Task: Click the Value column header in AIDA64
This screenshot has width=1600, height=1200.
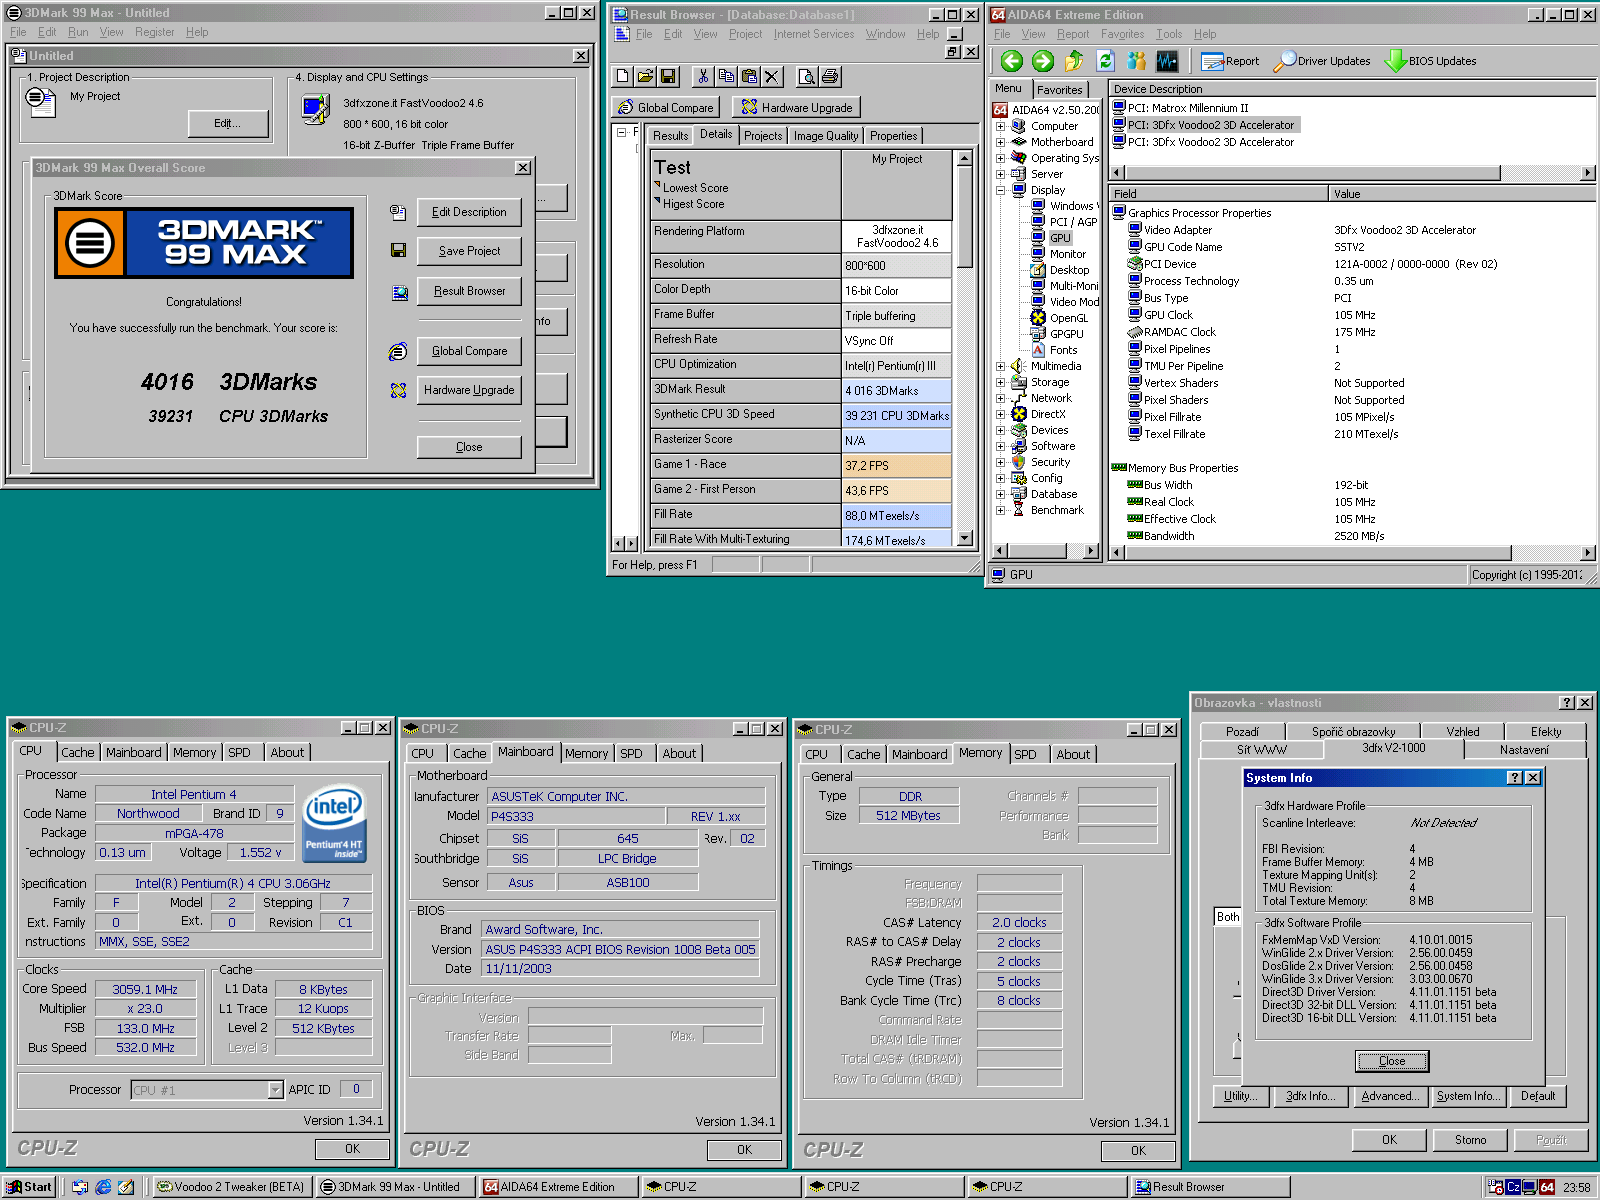Action: click(x=1462, y=194)
